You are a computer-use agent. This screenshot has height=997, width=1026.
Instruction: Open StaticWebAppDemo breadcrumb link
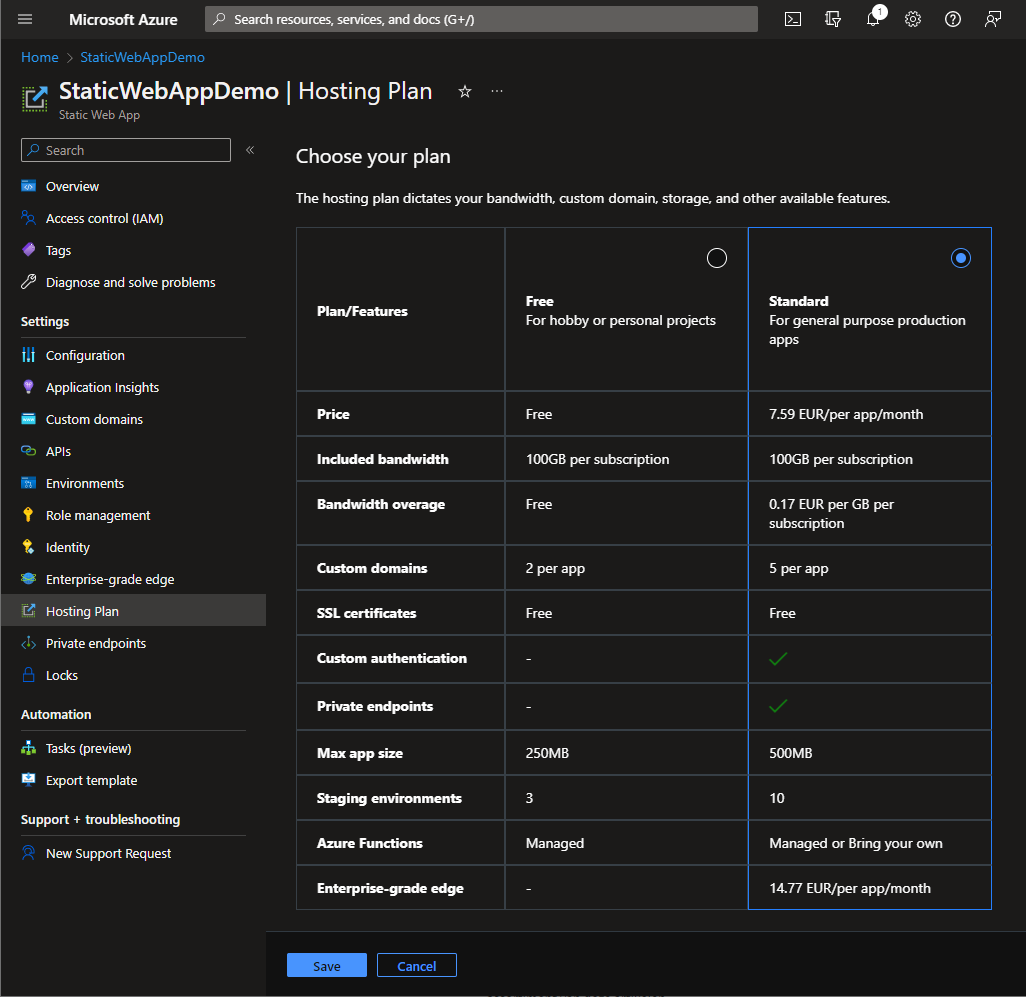coord(142,57)
